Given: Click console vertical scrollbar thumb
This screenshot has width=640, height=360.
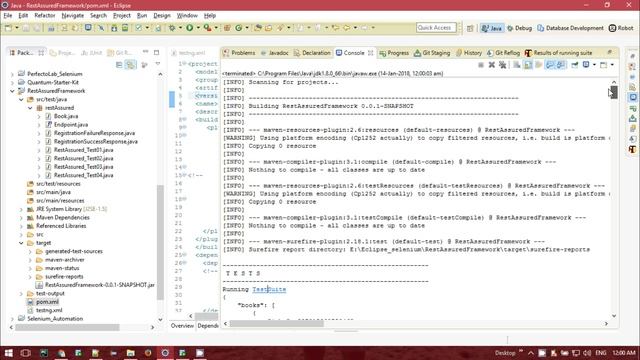Looking at the screenshot, I should click(x=614, y=92).
